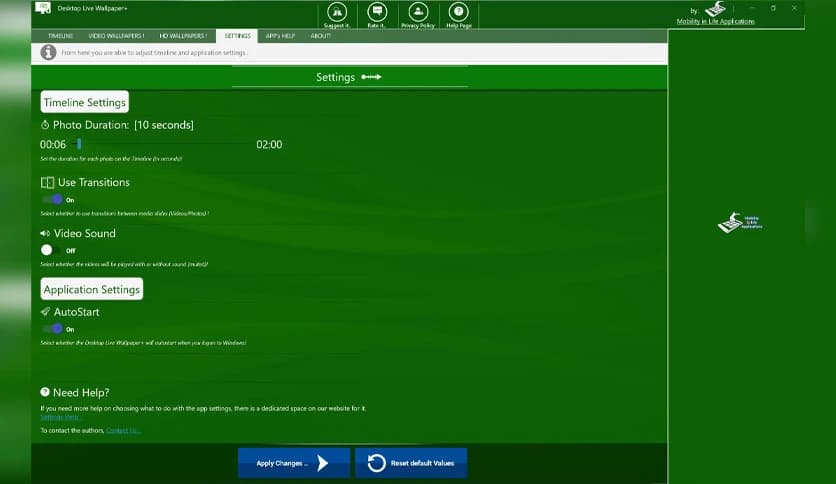Click the AutoStart rocket icon
Screen dimensions: 836x484
click(x=45, y=311)
